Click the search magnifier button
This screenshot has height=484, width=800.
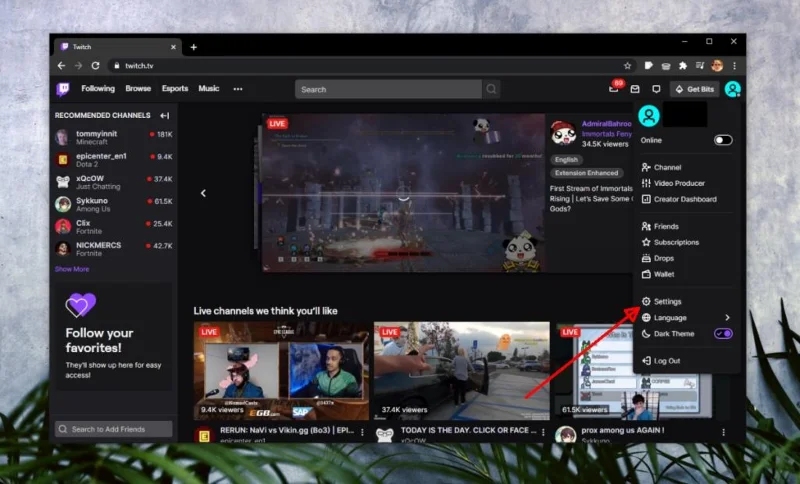pos(491,89)
